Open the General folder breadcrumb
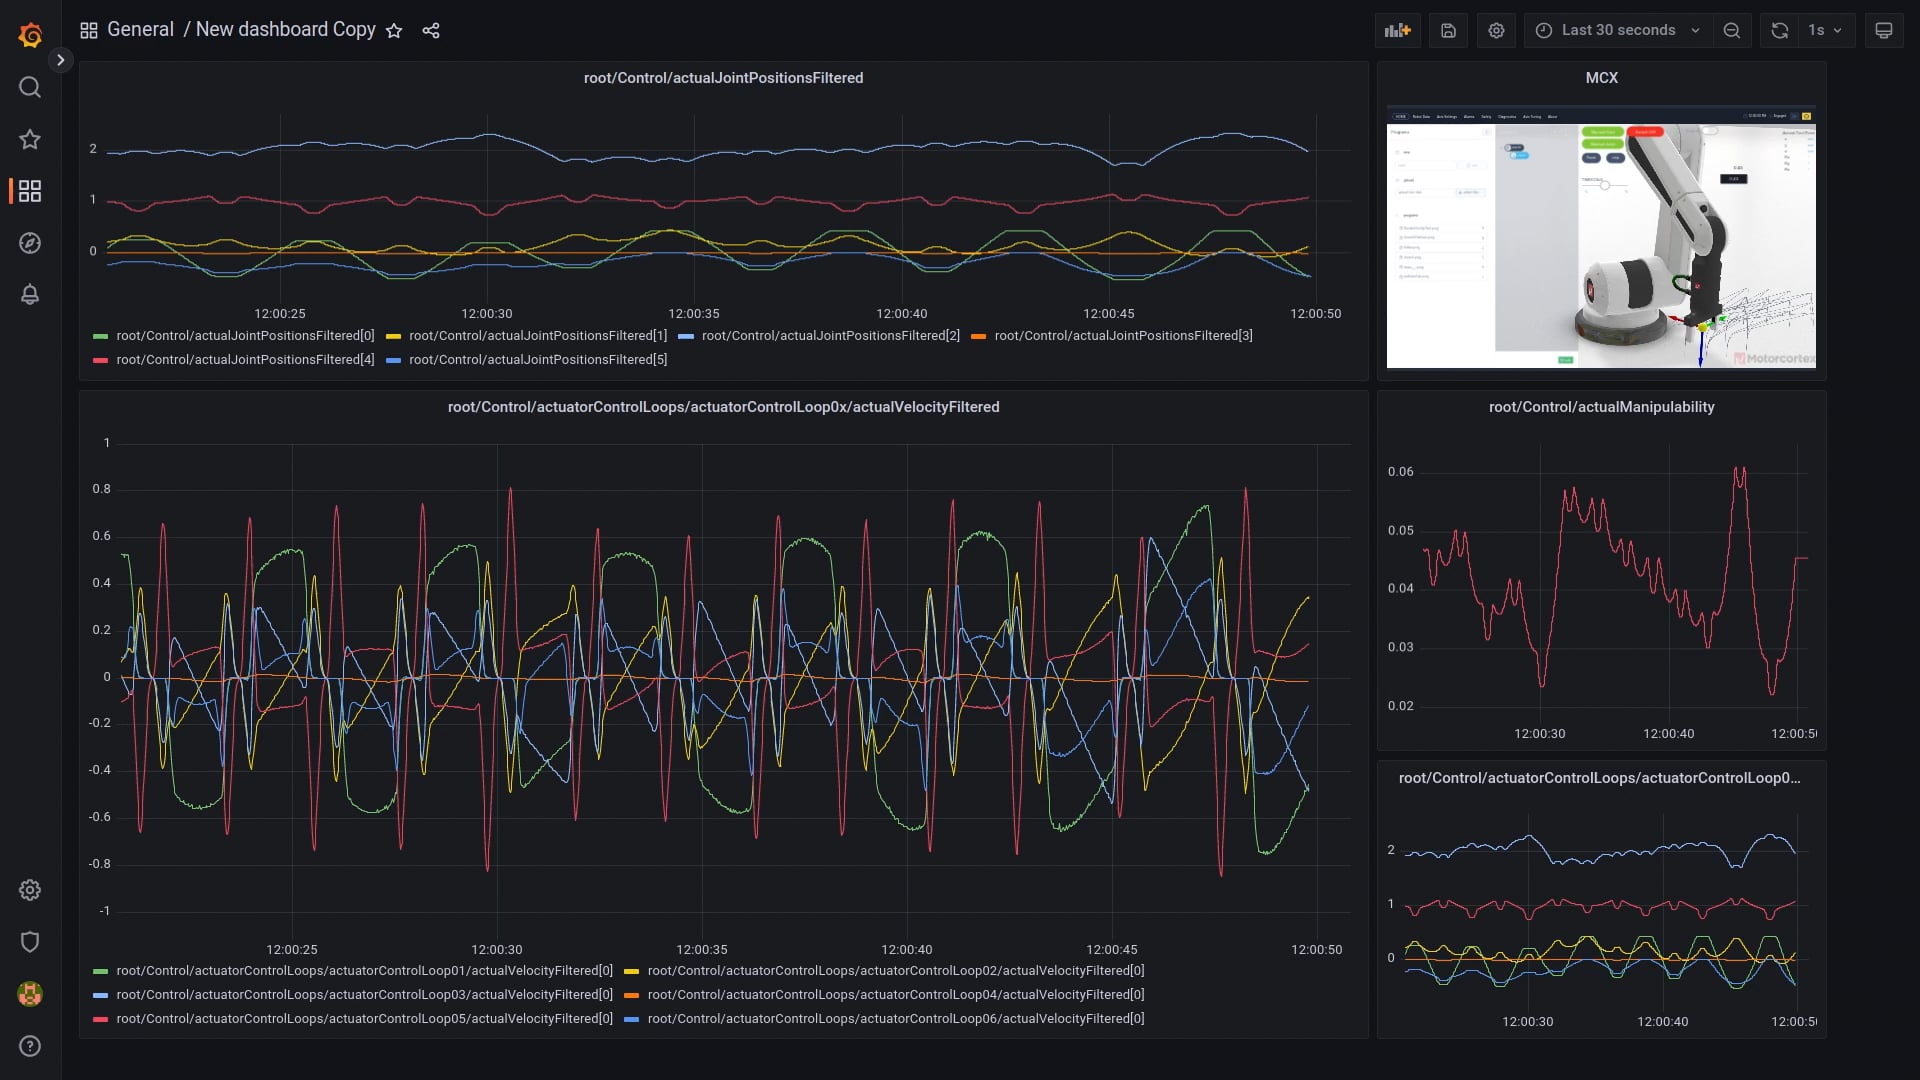 click(141, 29)
